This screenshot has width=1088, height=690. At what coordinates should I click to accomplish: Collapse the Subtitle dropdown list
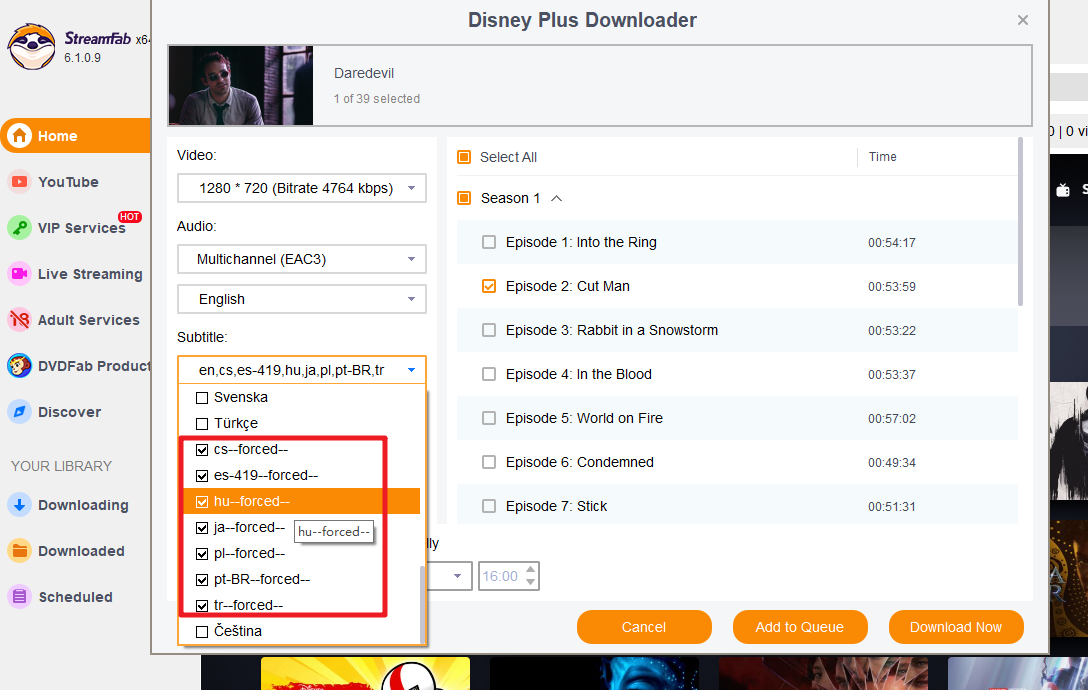pyautogui.click(x=411, y=370)
